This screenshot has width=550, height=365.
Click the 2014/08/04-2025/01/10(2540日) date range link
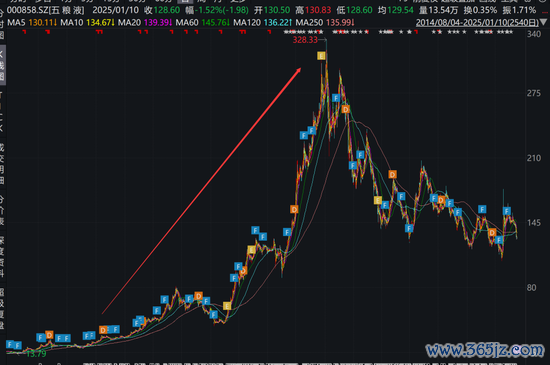477,22
